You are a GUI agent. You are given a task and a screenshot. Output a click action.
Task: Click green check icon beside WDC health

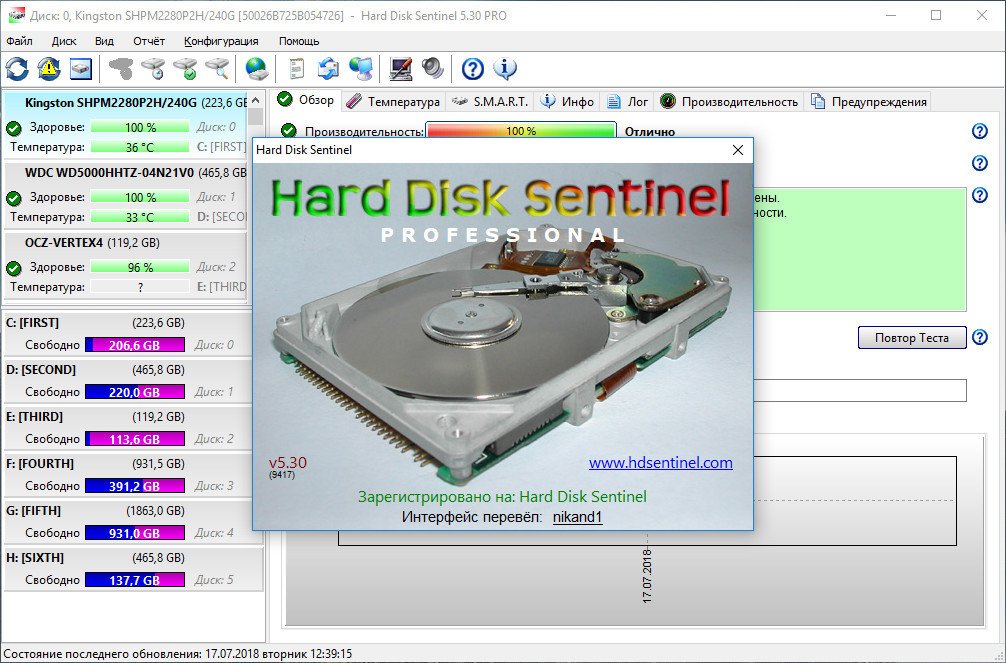pos(13,198)
